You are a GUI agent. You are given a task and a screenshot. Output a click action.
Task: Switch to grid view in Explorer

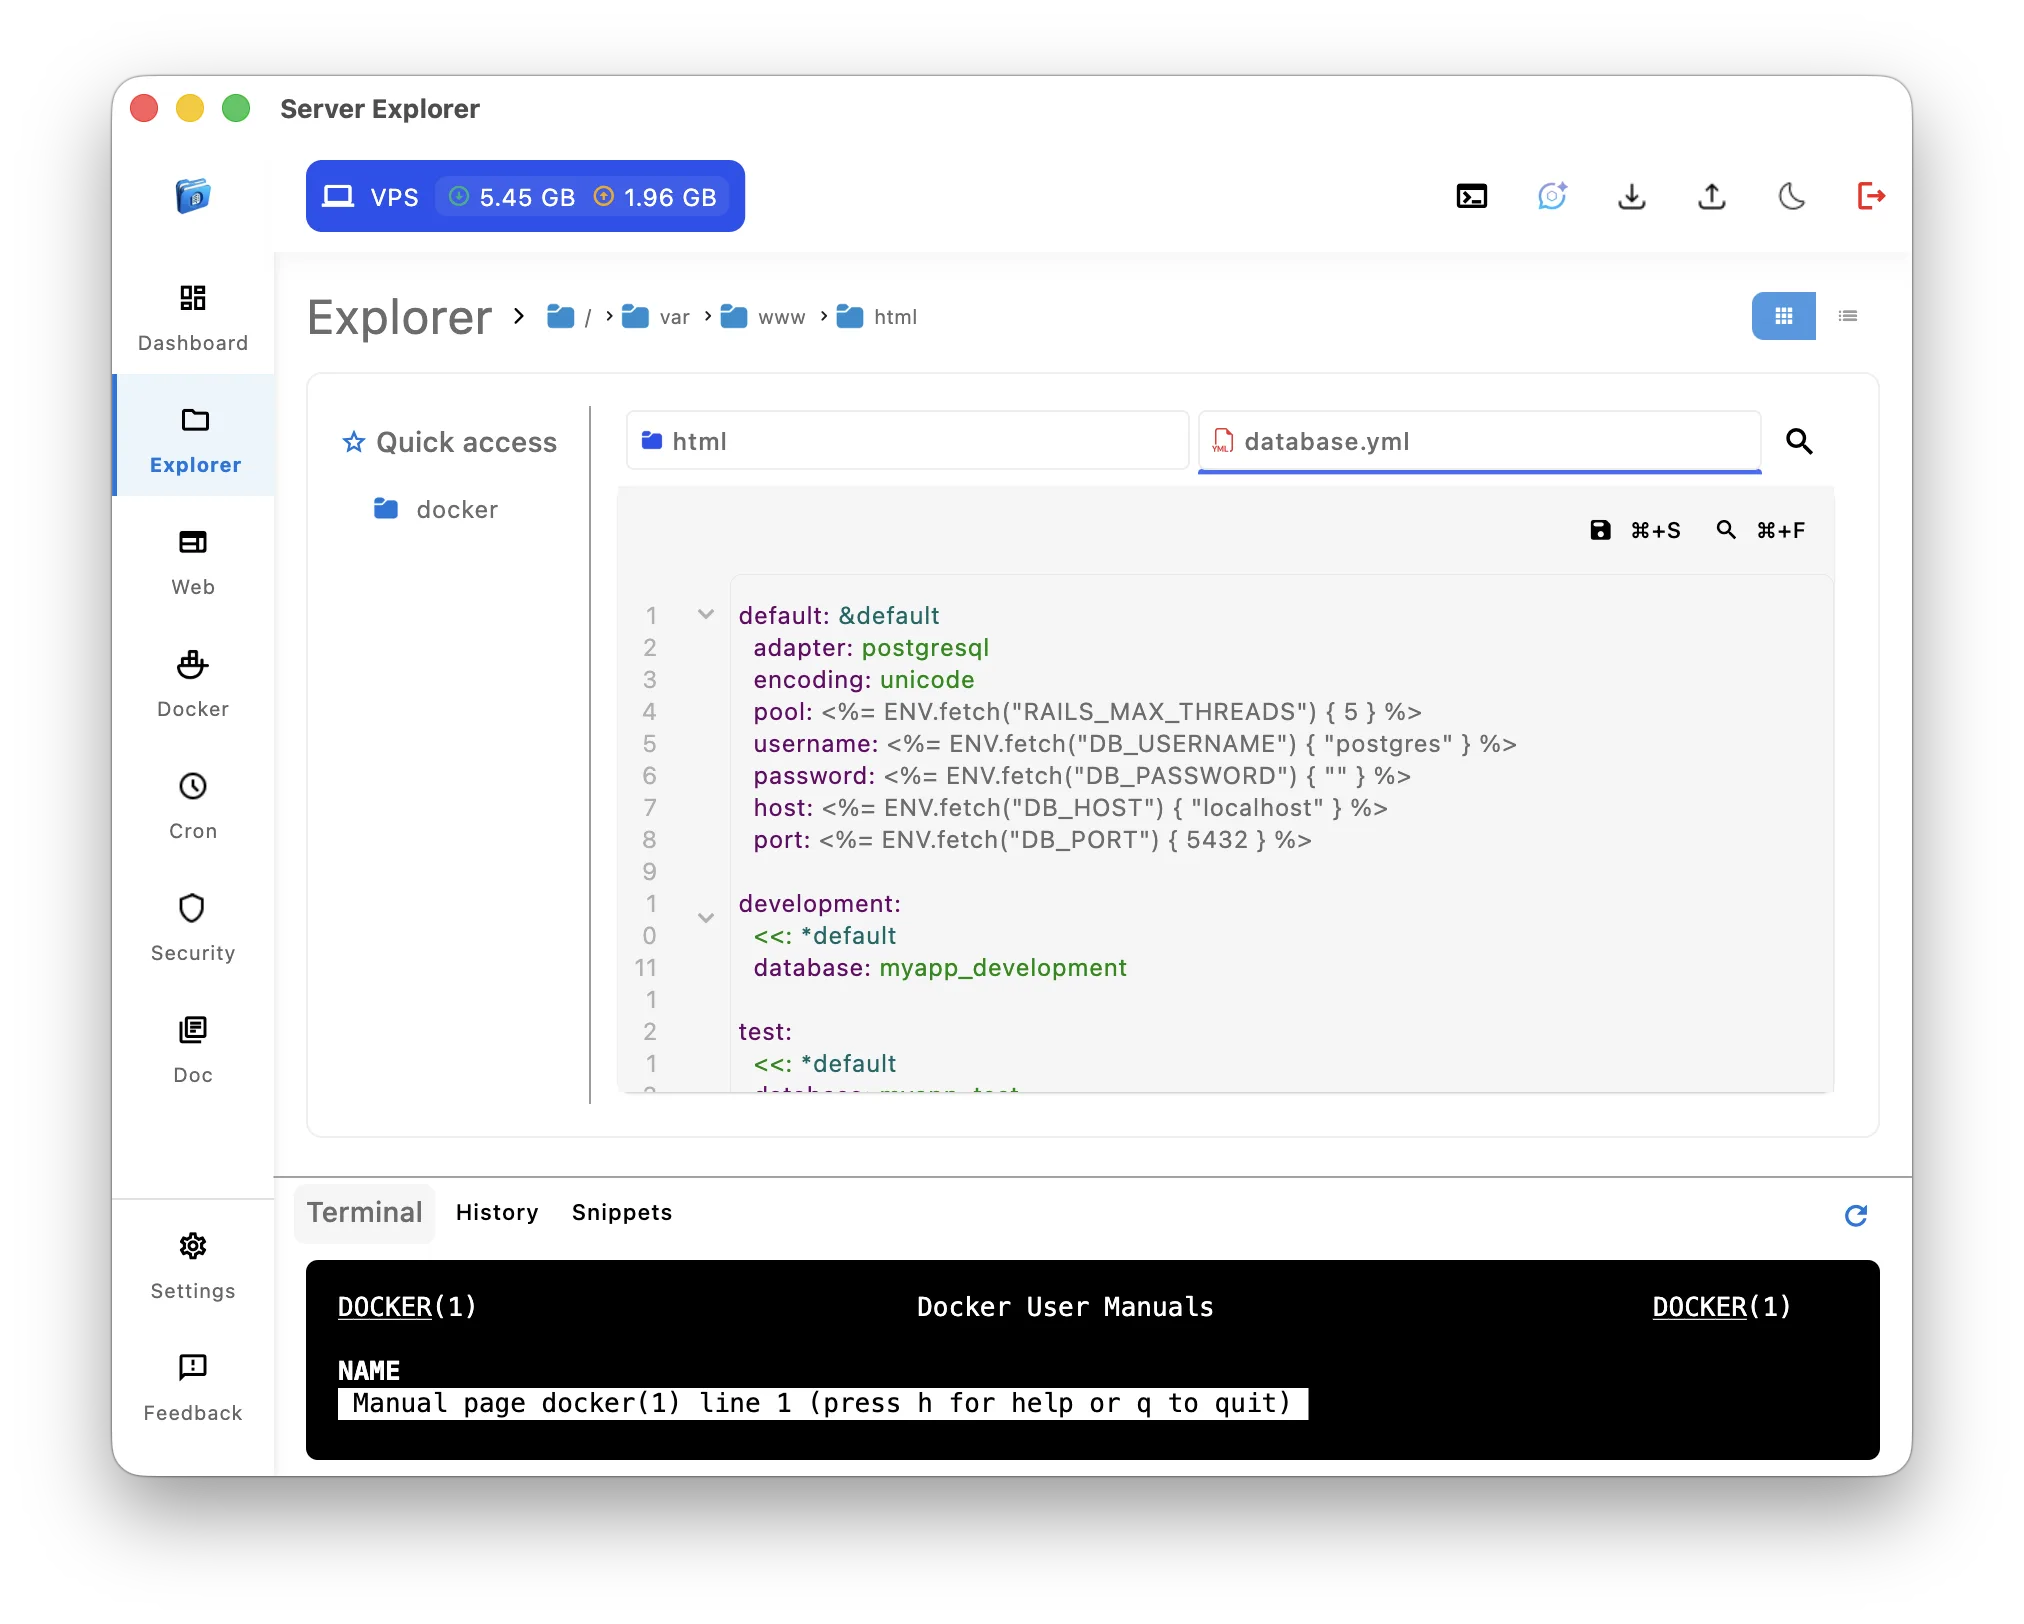click(x=1783, y=316)
